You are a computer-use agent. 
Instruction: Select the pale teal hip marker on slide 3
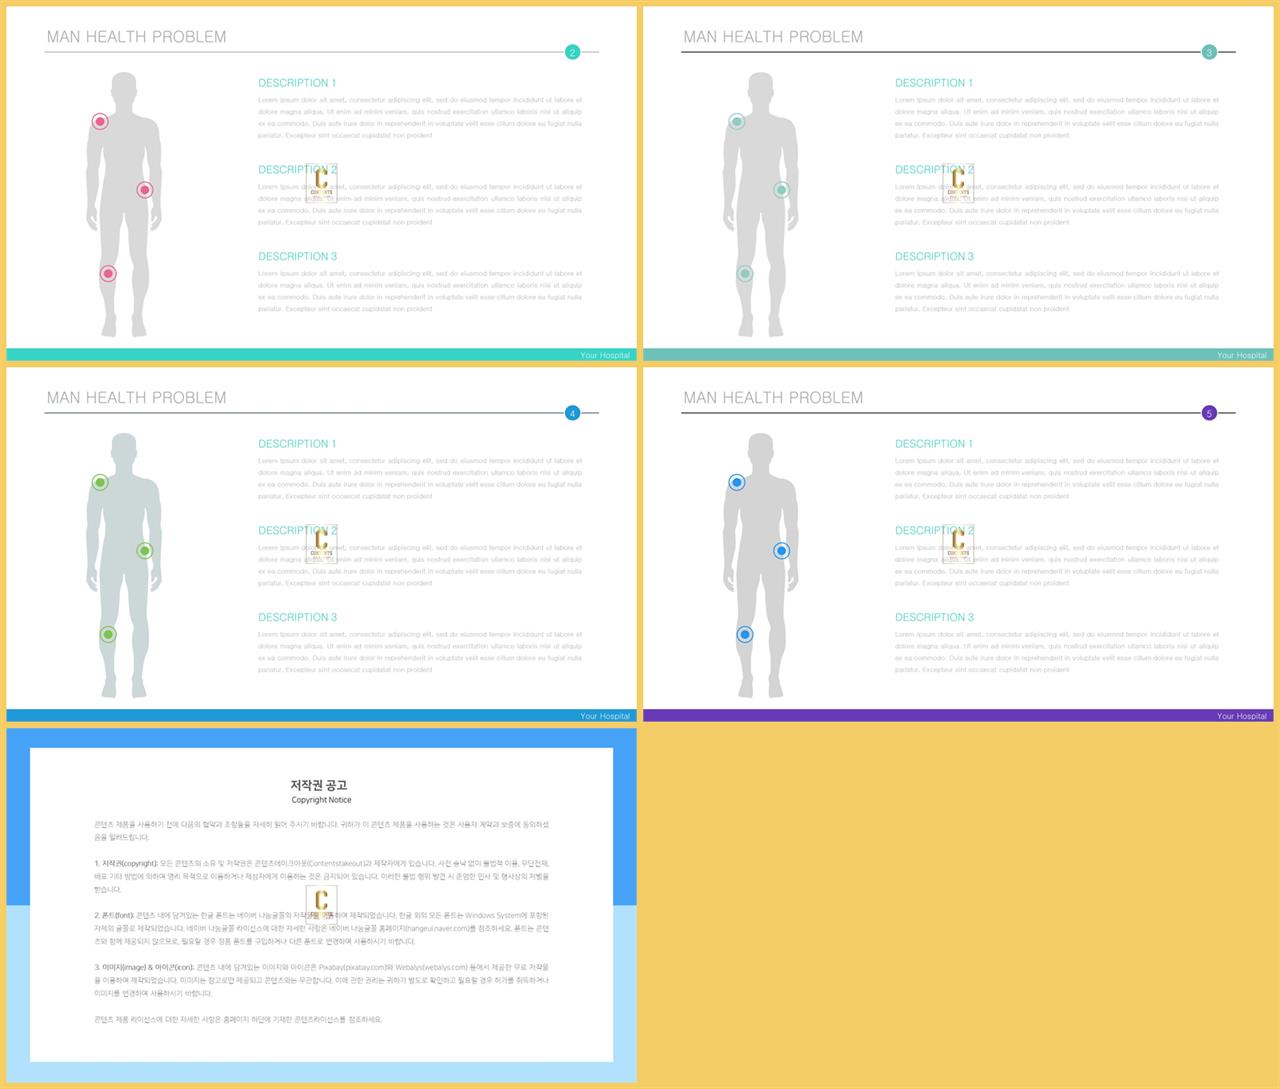tap(782, 190)
